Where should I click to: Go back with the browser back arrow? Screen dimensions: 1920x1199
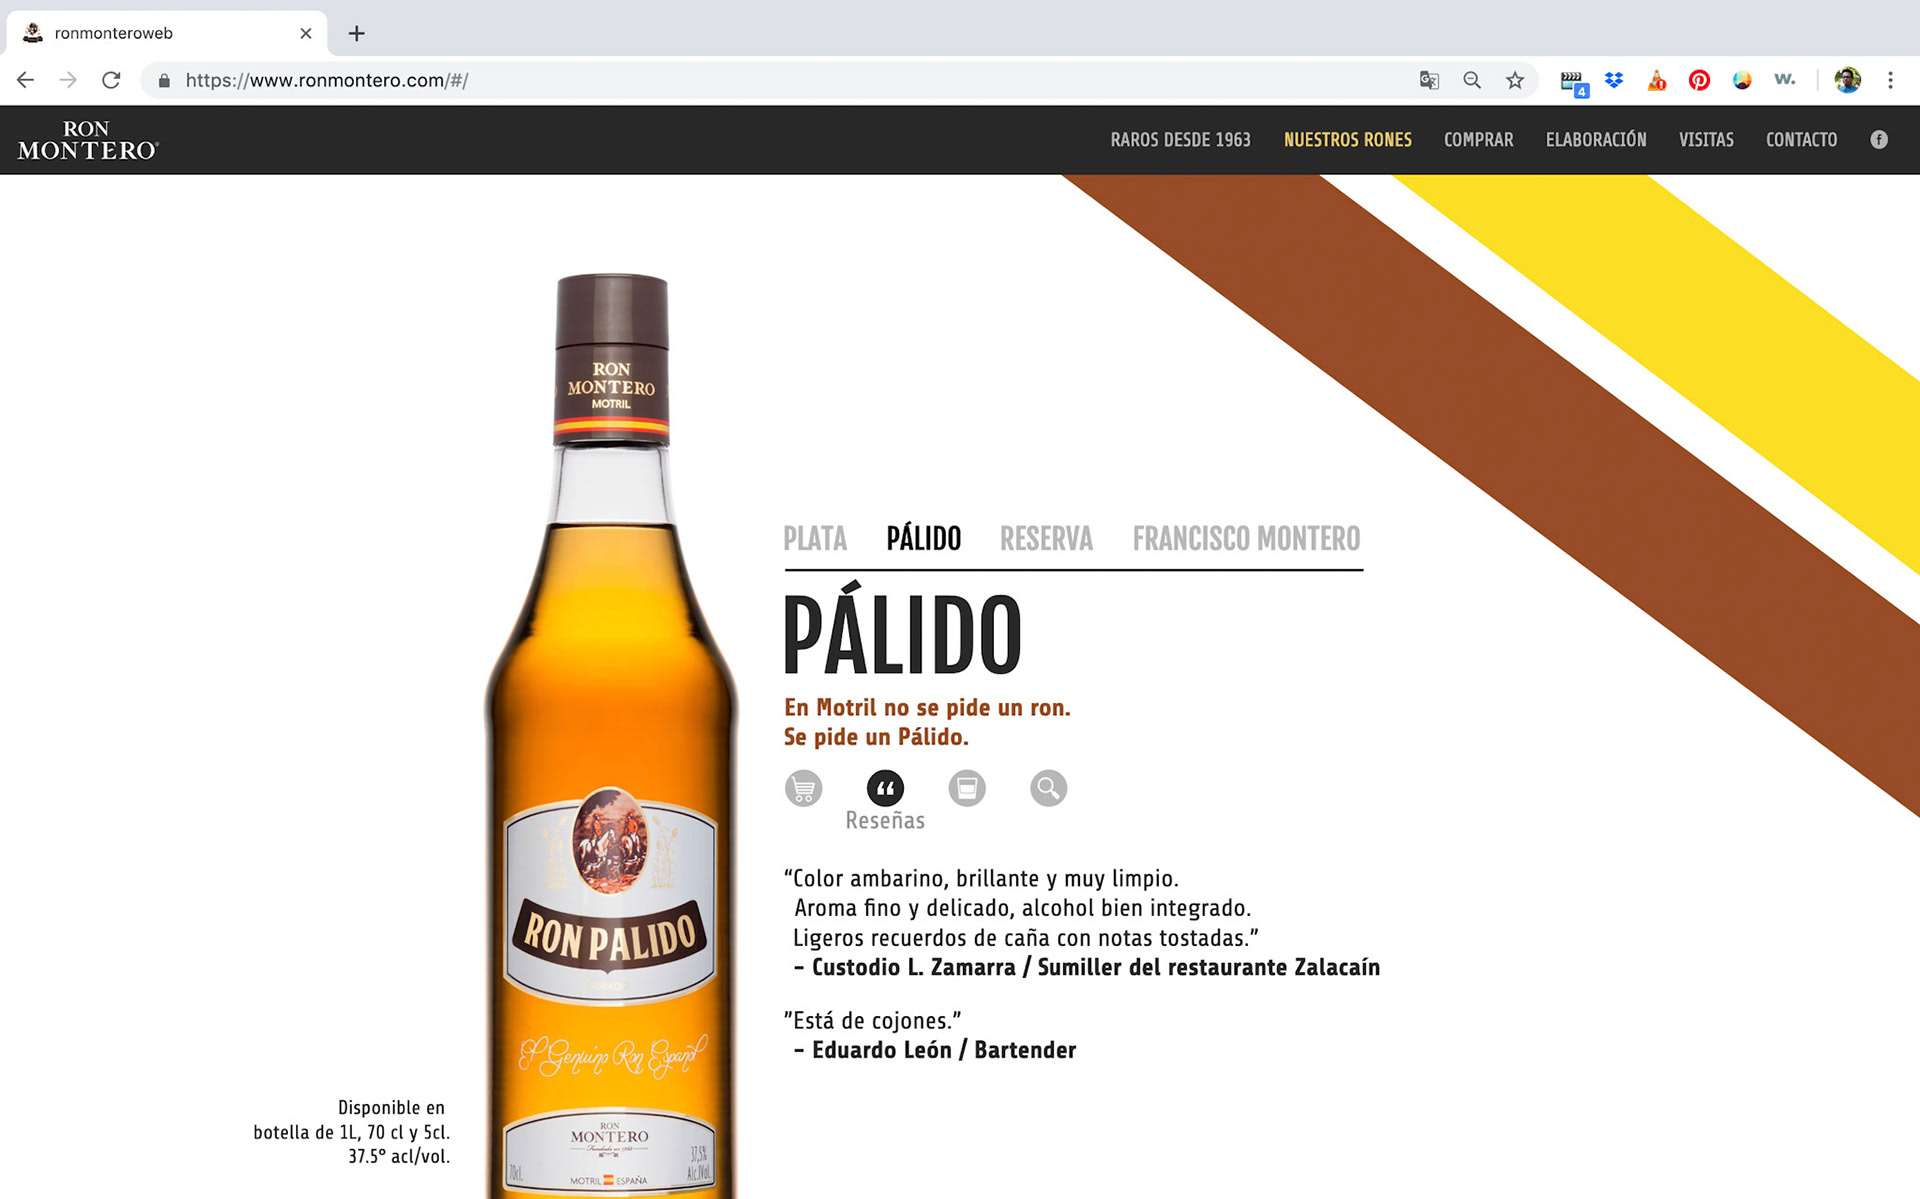pyautogui.click(x=26, y=80)
